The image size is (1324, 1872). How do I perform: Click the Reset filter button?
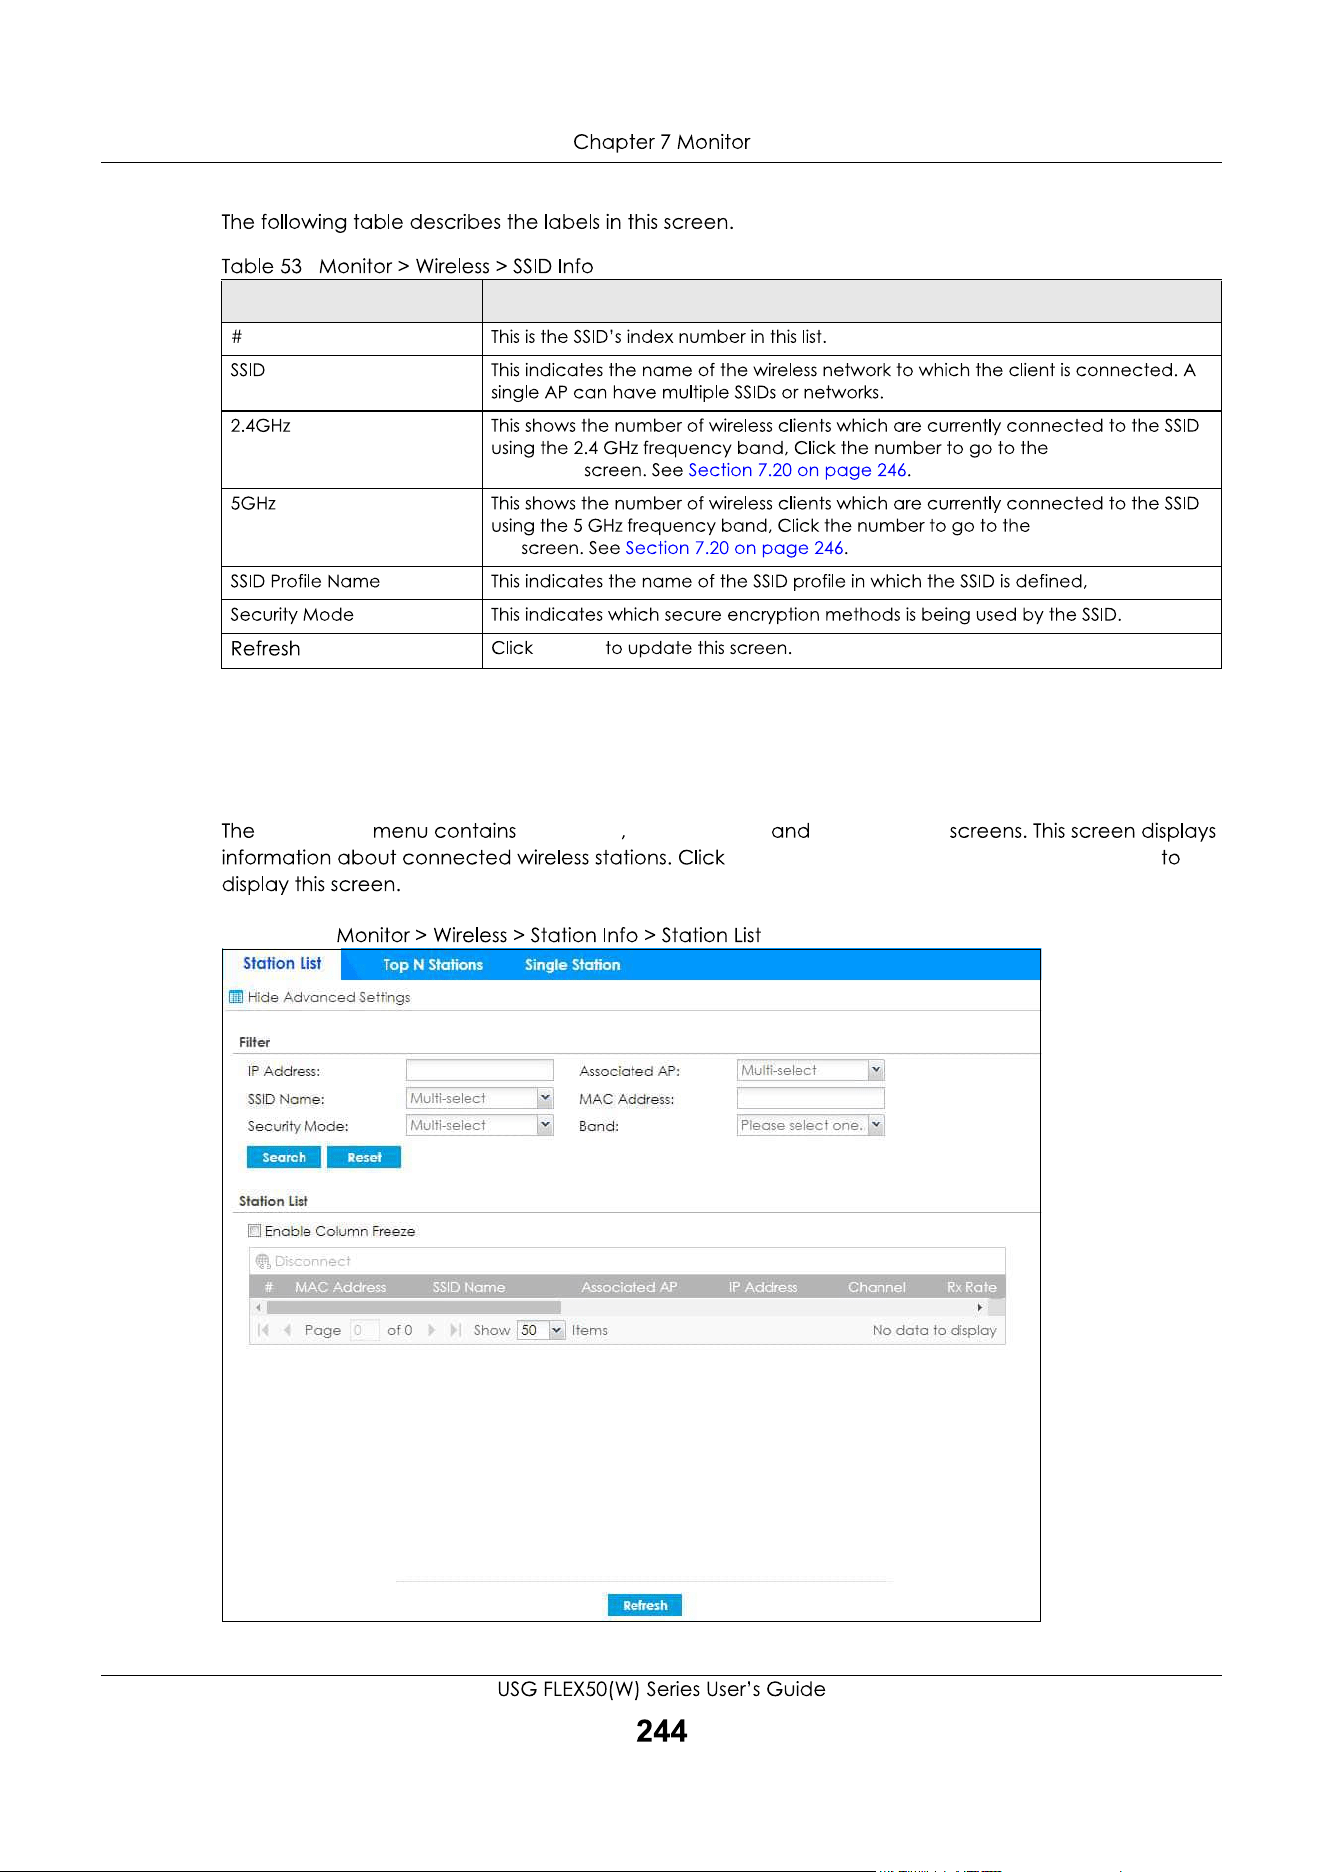(364, 1157)
